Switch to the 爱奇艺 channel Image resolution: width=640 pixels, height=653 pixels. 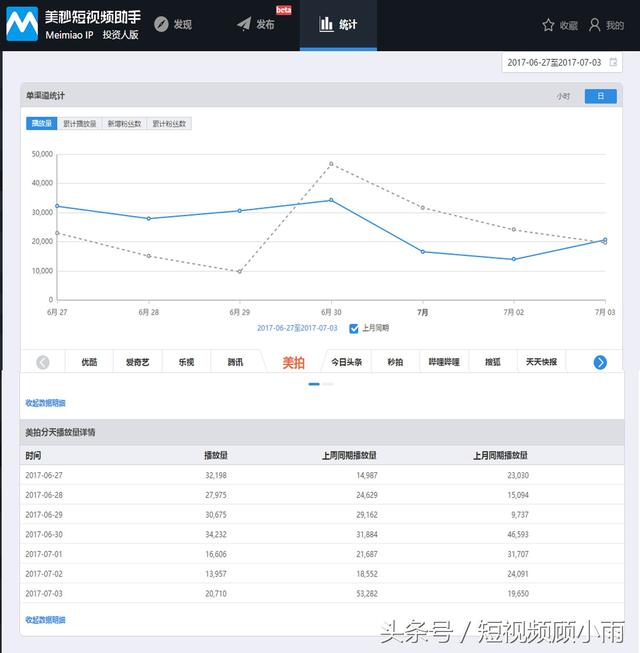(x=138, y=362)
